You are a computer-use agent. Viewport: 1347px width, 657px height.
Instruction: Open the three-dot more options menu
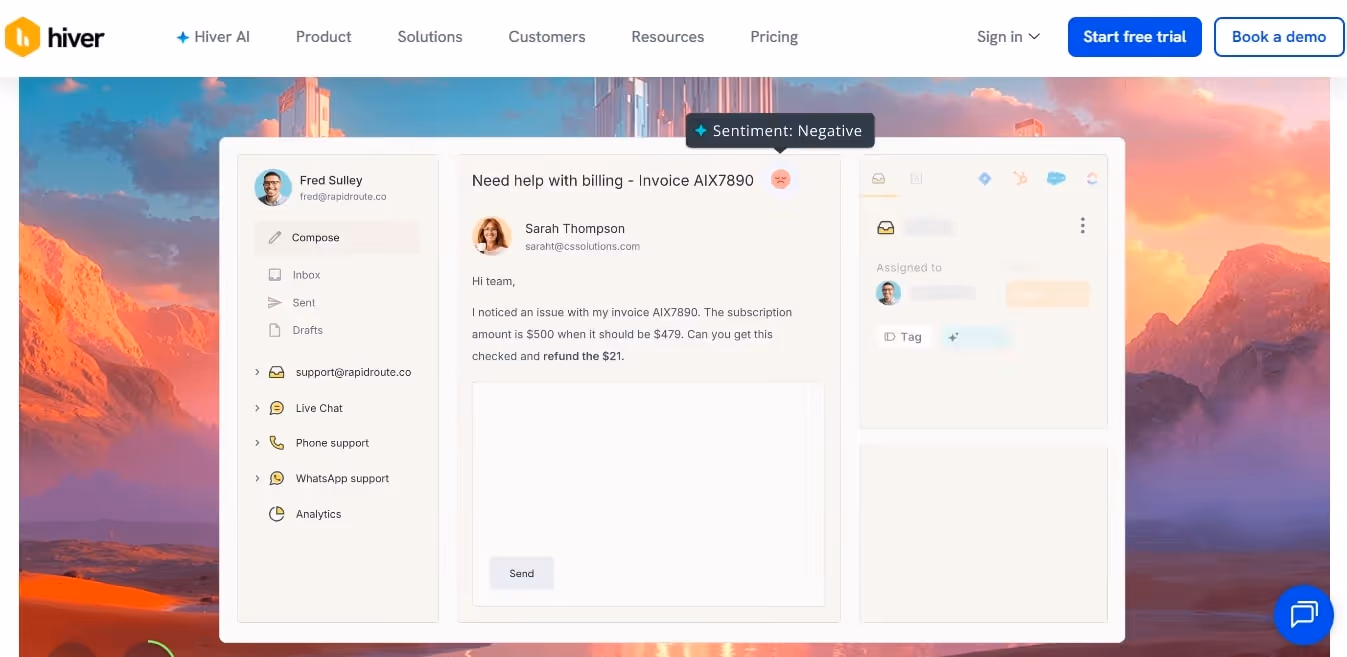coord(1082,226)
